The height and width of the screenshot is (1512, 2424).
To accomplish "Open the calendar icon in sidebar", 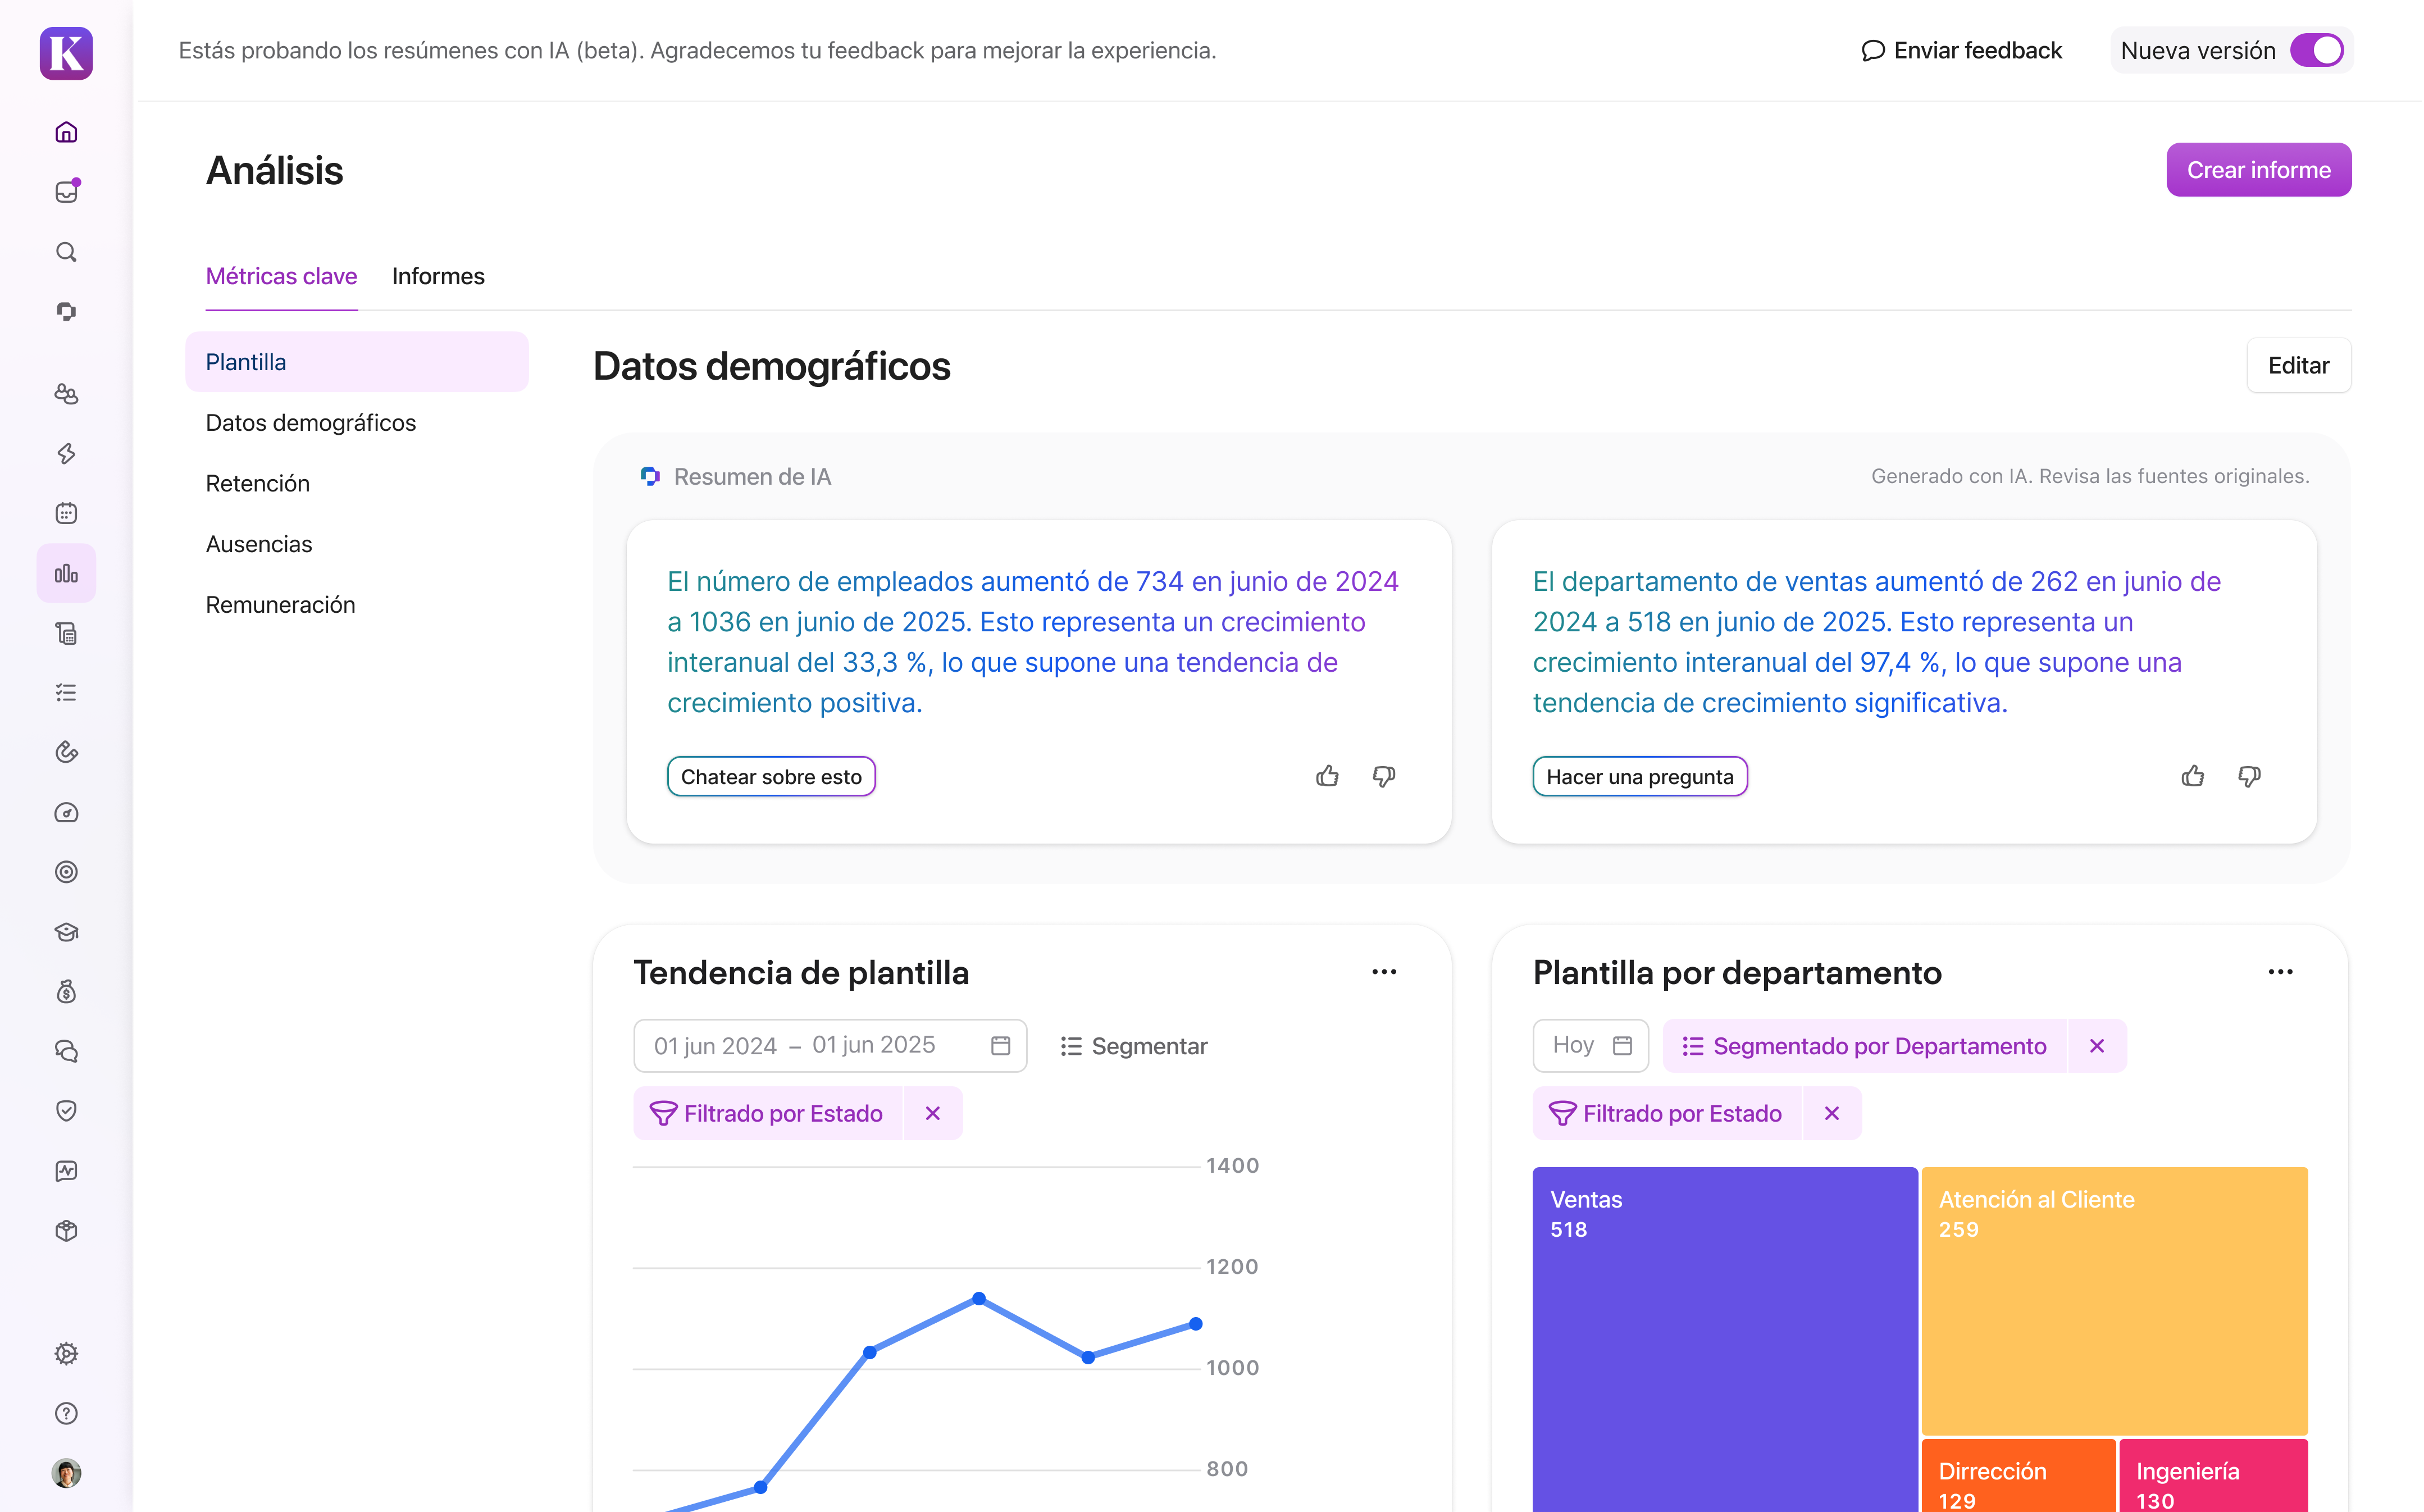I will click(66, 513).
